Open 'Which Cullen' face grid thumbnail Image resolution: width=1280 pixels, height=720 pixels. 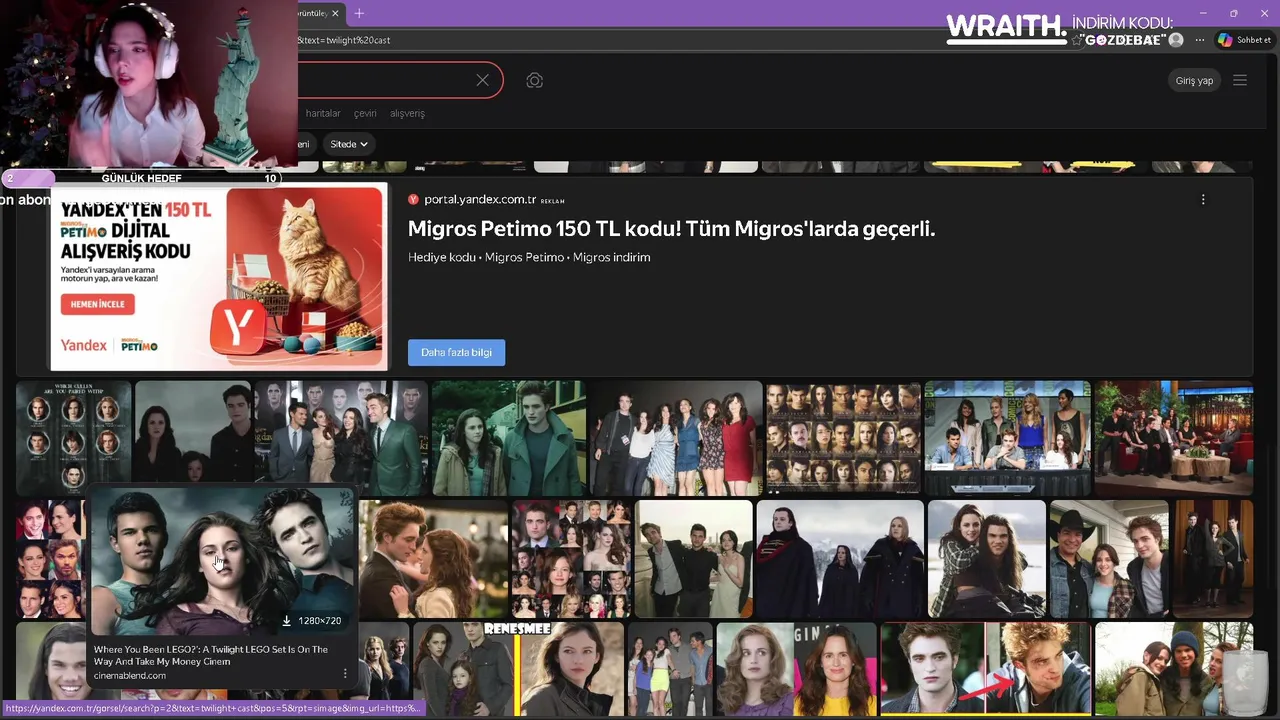73,437
